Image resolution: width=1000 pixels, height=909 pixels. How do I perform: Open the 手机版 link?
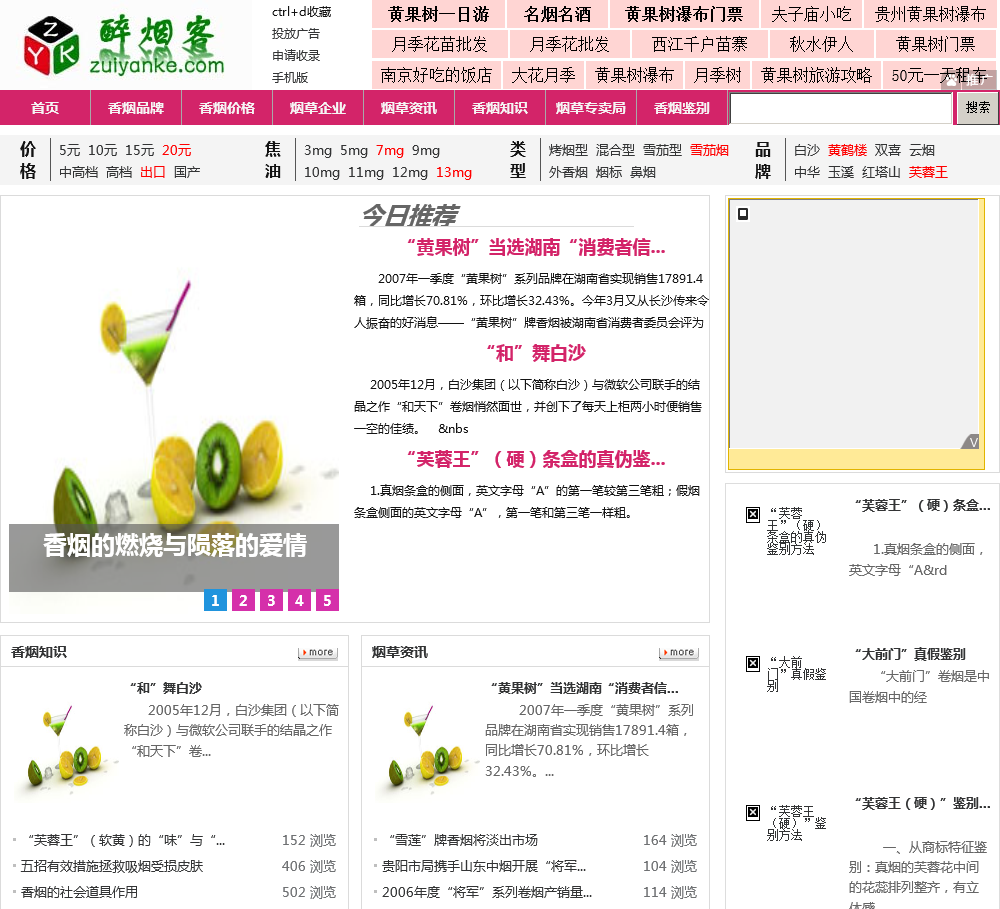[x=290, y=77]
